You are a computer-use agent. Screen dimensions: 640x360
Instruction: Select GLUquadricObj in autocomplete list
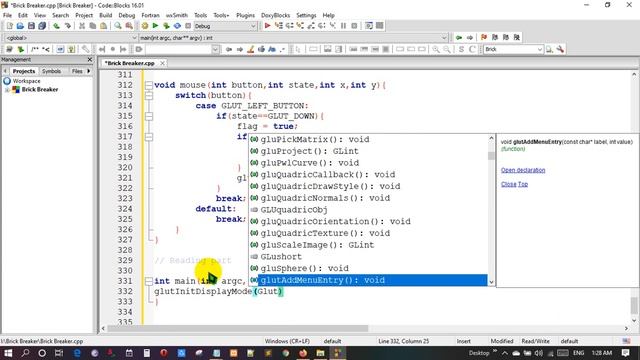pos(368,210)
